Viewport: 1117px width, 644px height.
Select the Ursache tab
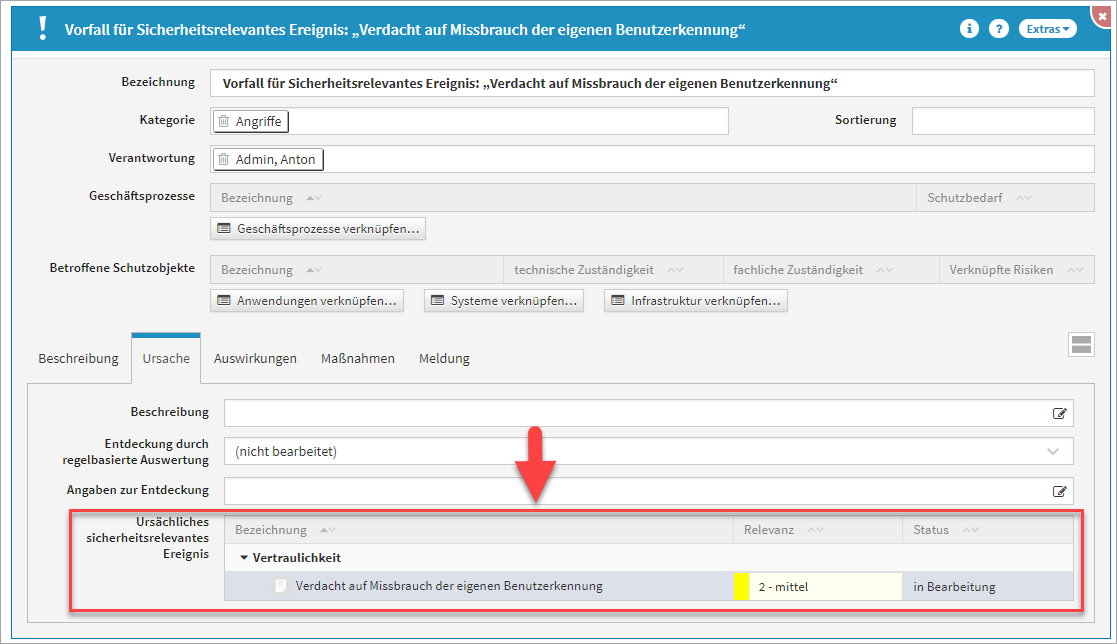point(166,358)
